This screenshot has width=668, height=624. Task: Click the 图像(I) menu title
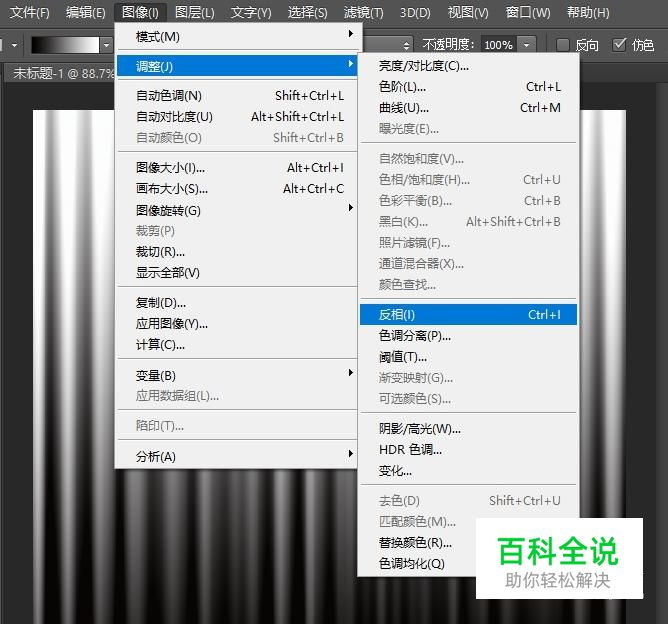[x=140, y=12]
